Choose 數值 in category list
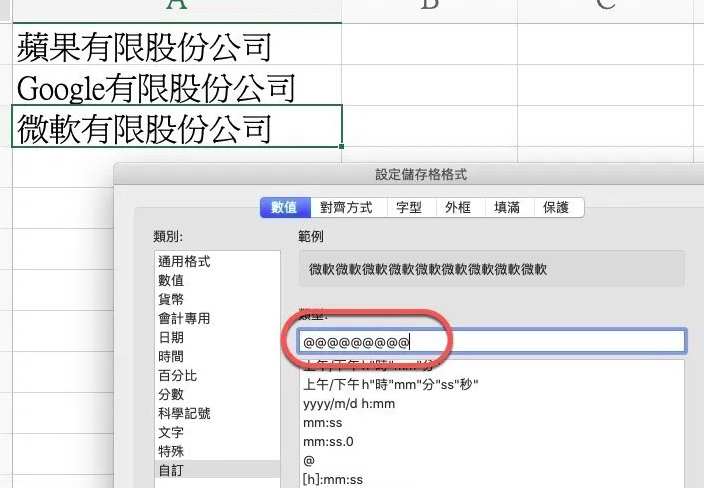Screen dimensions: 704x488 pos(217,280)
